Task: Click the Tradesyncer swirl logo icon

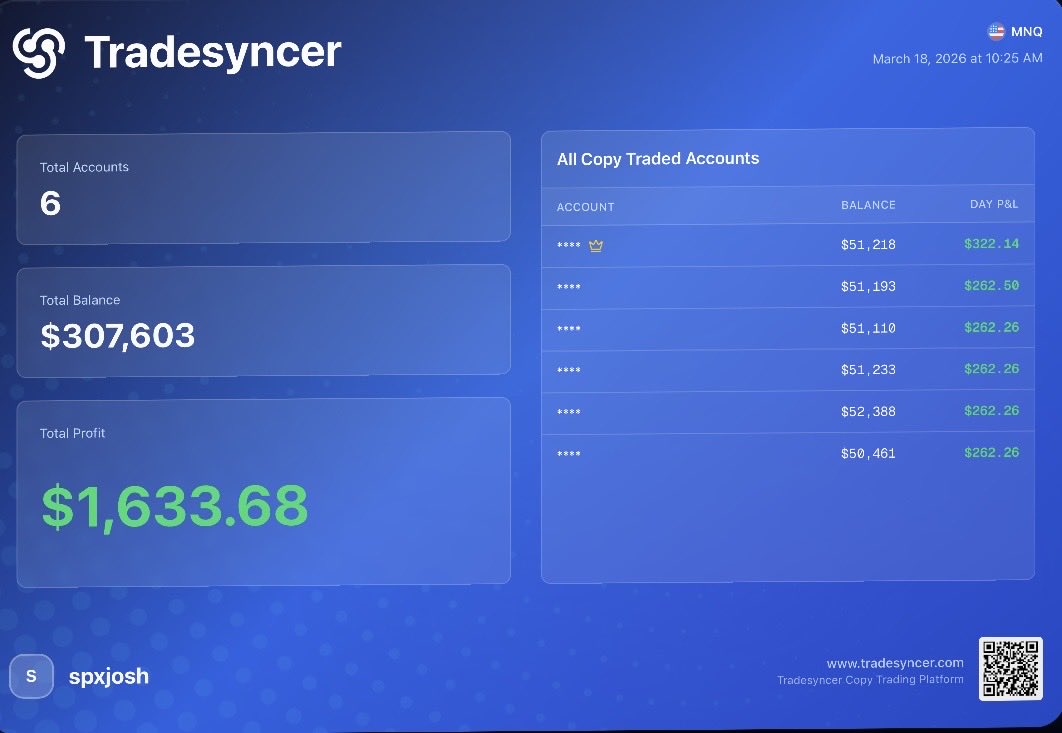Action: point(39,53)
